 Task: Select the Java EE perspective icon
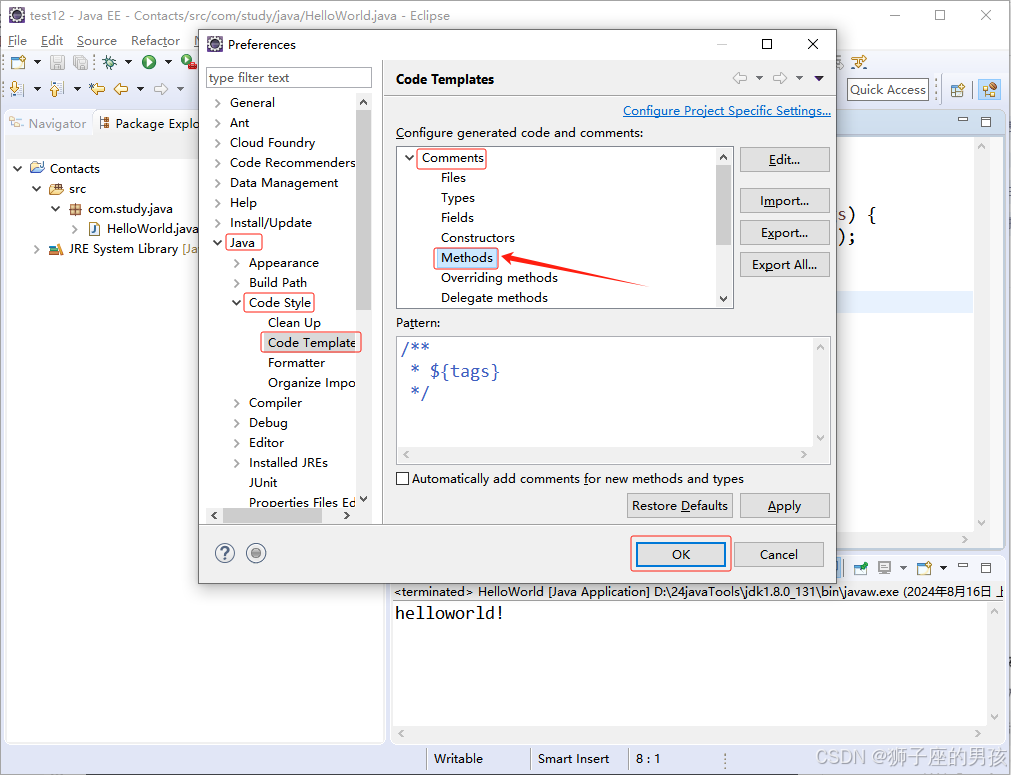pos(989,90)
